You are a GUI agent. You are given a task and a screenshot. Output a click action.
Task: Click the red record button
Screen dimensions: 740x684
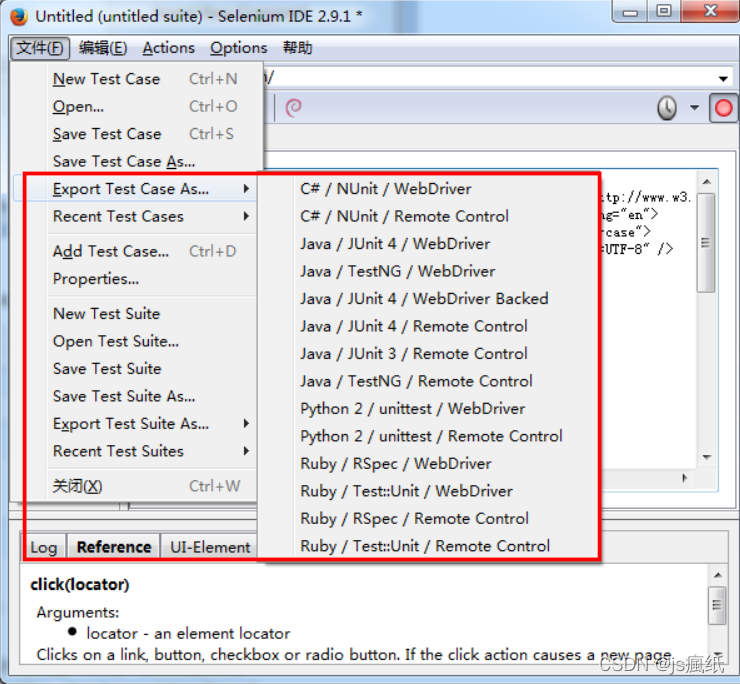(x=723, y=108)
